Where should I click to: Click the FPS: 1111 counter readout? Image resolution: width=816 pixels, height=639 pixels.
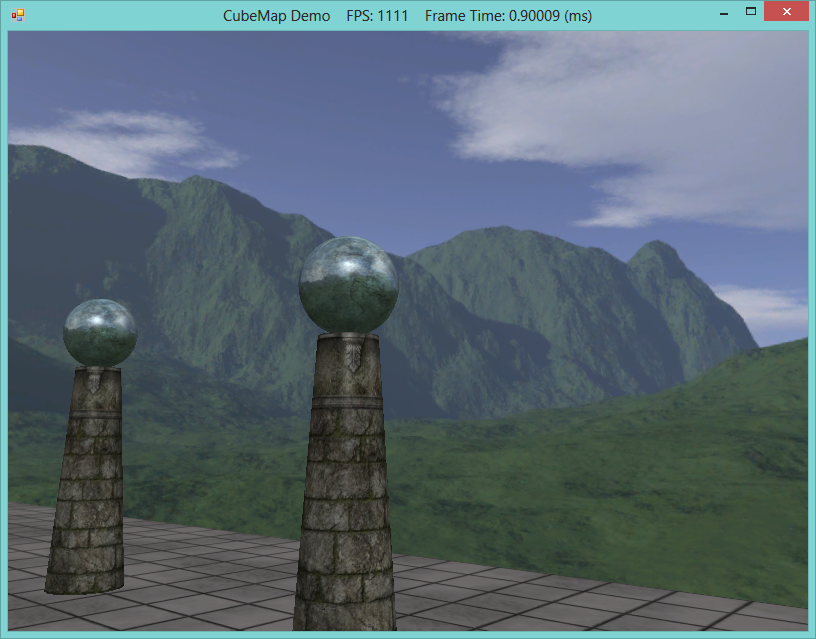[375, 15]
